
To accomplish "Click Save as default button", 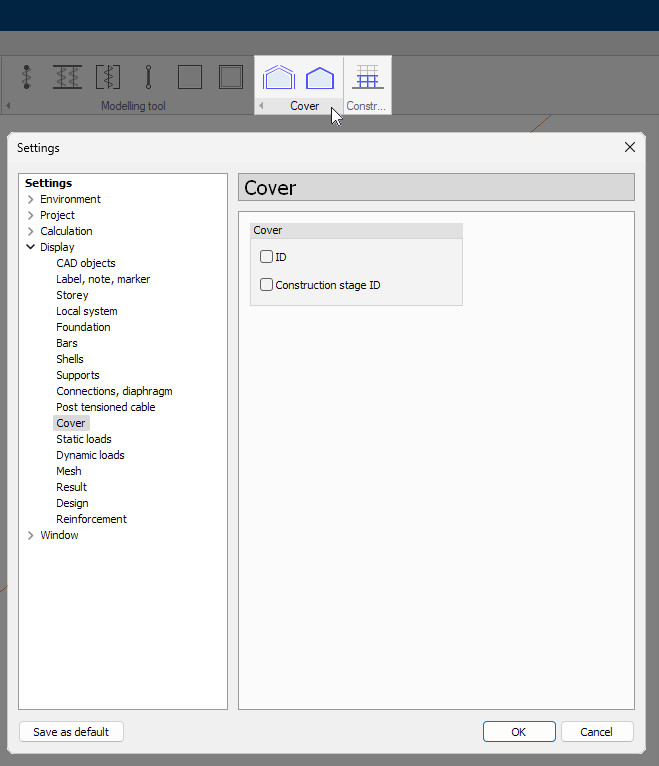I will pos(71,732).
